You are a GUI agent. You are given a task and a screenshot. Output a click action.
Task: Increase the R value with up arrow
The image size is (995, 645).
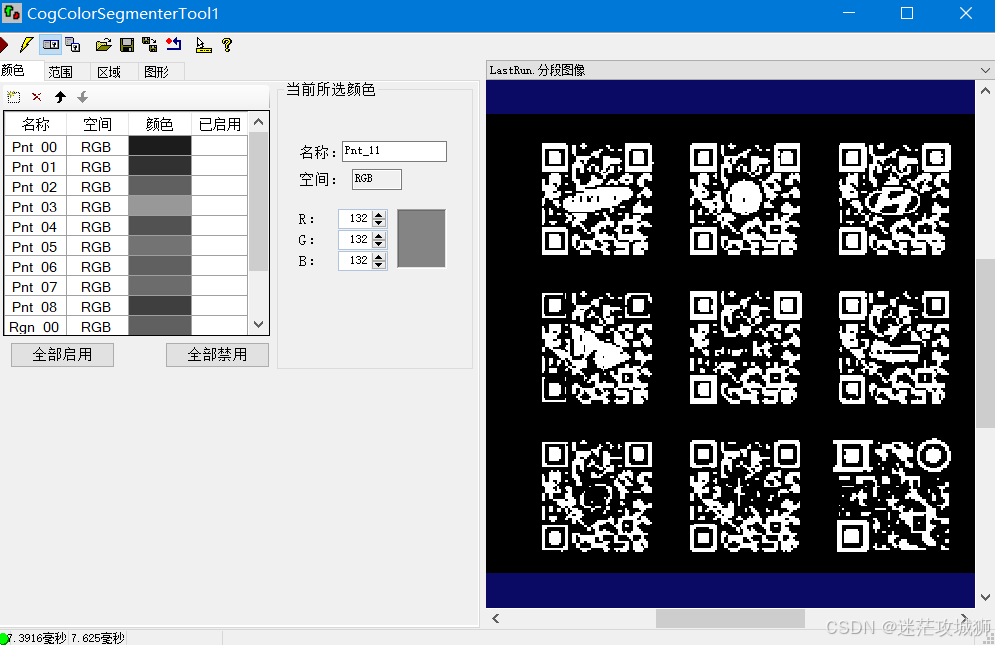(379, 215)
